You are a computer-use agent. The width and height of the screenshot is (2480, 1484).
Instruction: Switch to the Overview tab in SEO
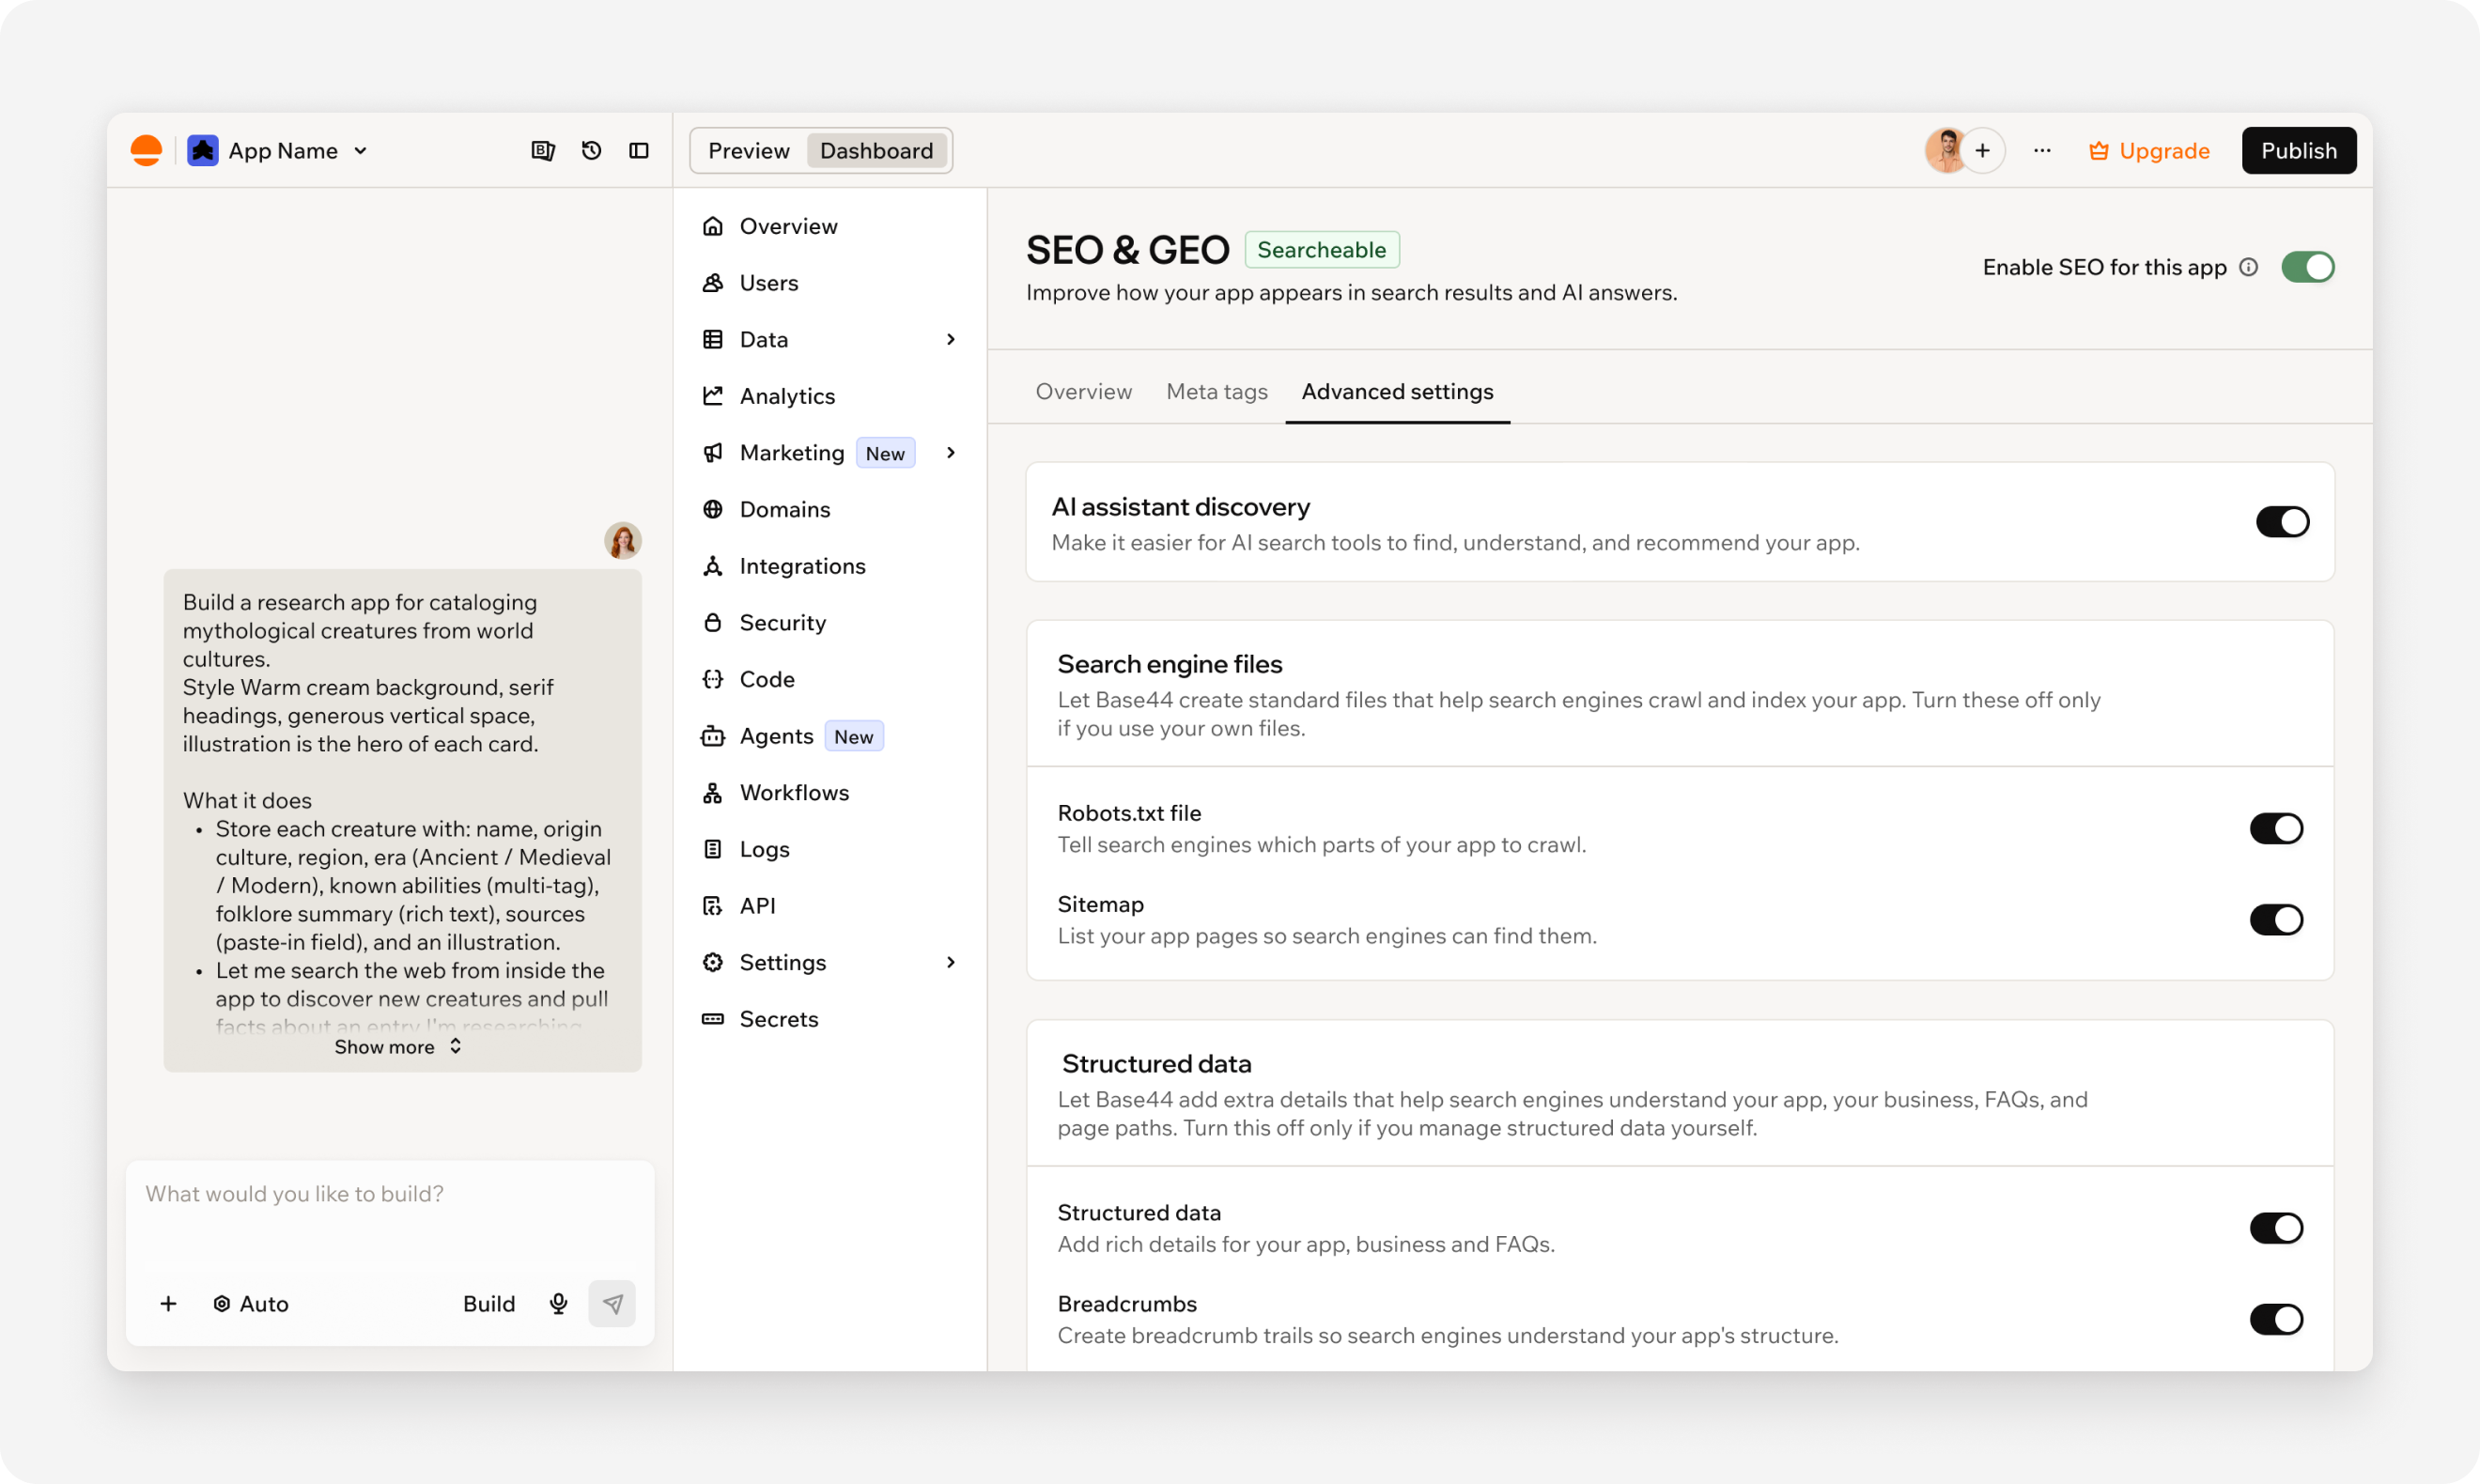tap(1083, 392)
